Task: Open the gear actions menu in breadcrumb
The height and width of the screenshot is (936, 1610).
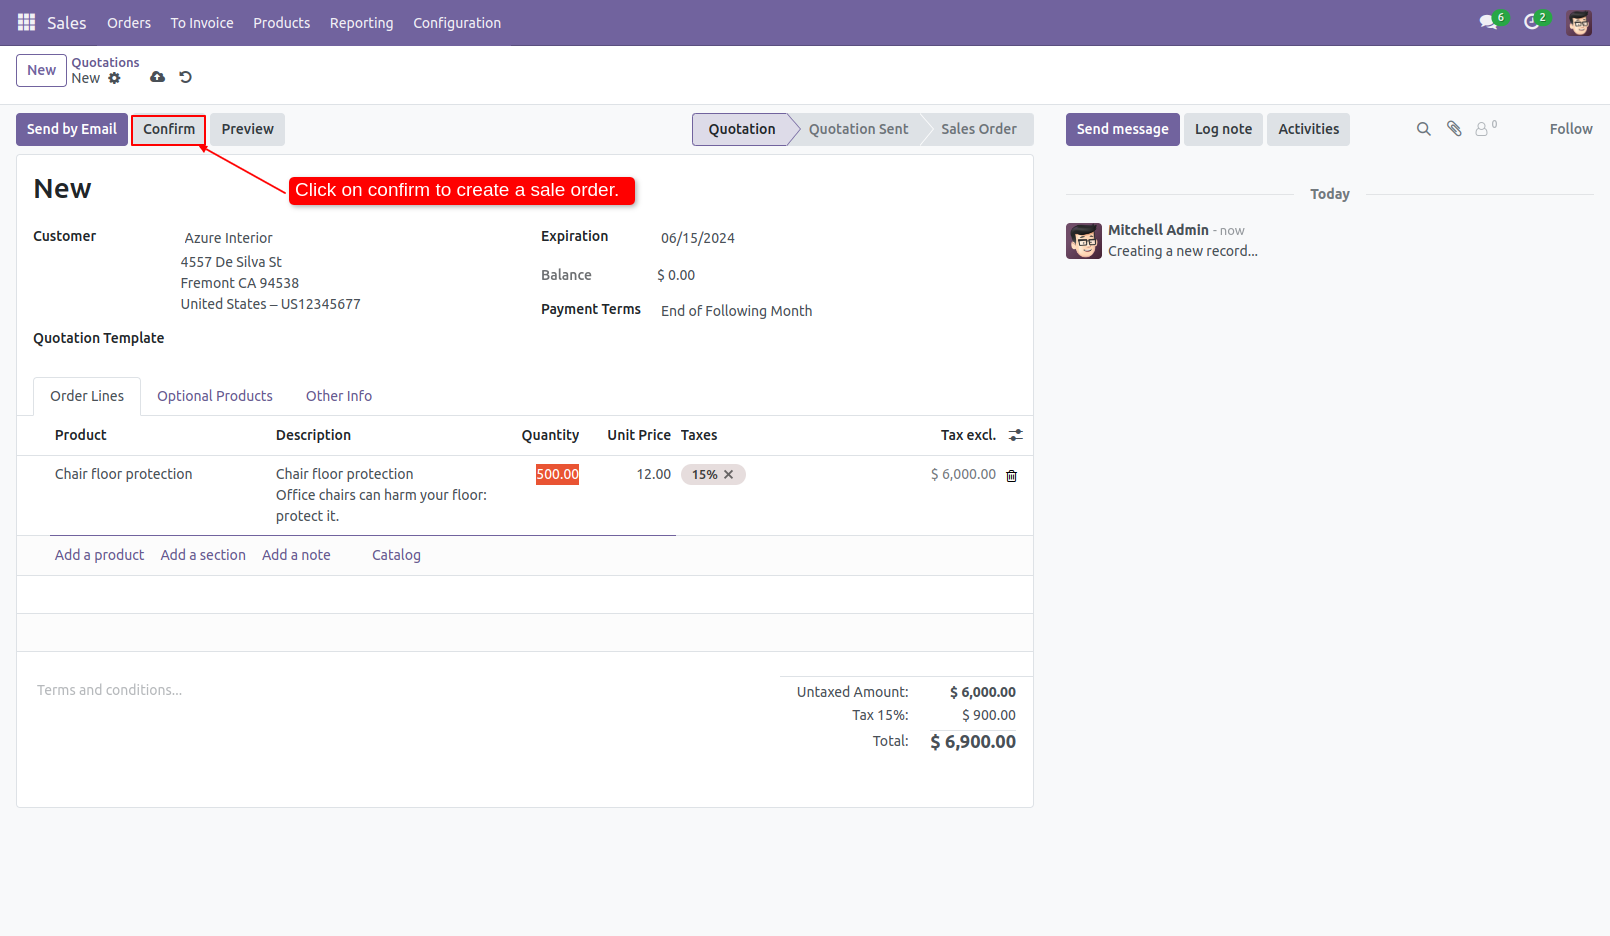Action: coord(115,78)
